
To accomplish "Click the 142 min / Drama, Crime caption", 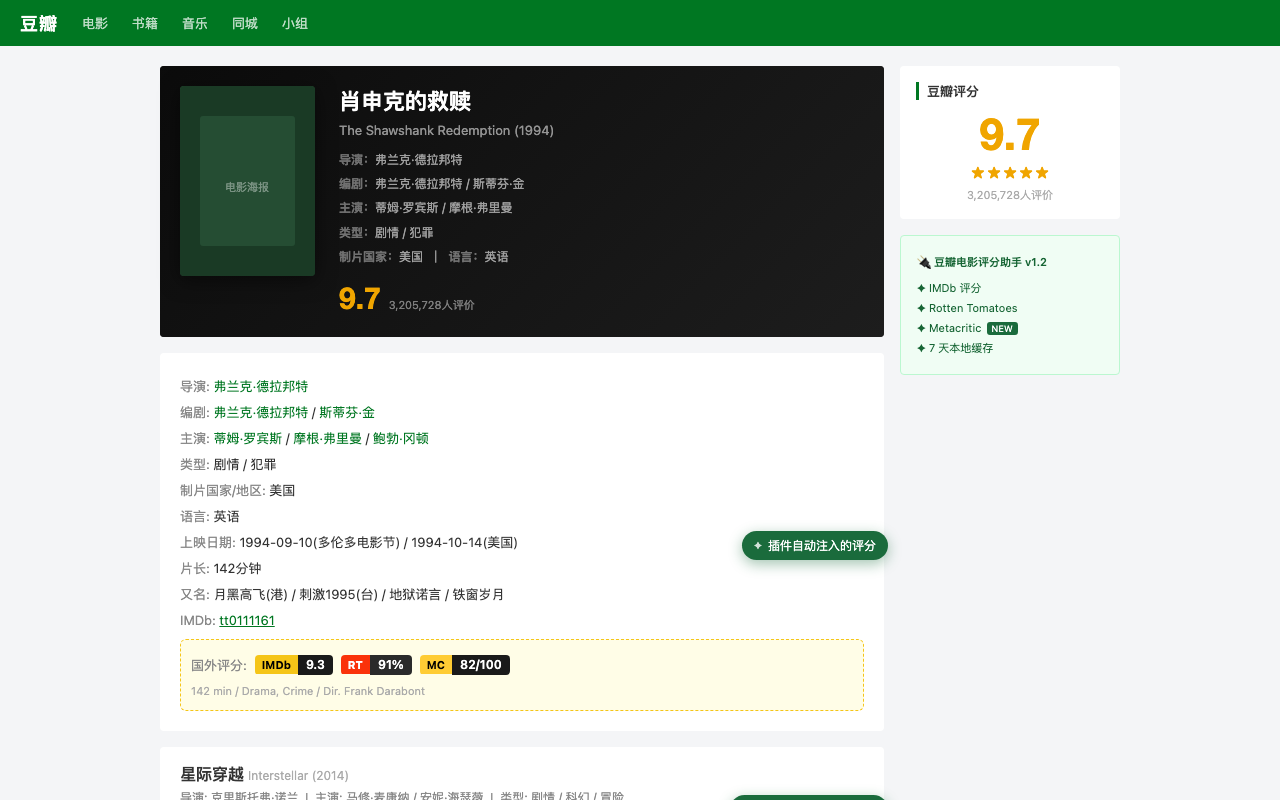I will (308, 691).
